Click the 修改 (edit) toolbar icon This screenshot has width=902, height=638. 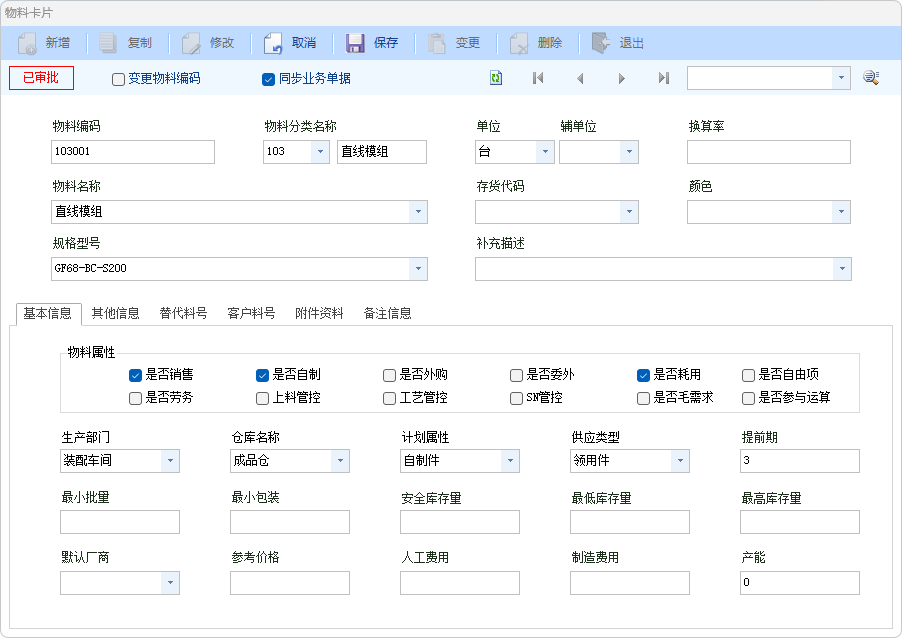coord(191,43)
